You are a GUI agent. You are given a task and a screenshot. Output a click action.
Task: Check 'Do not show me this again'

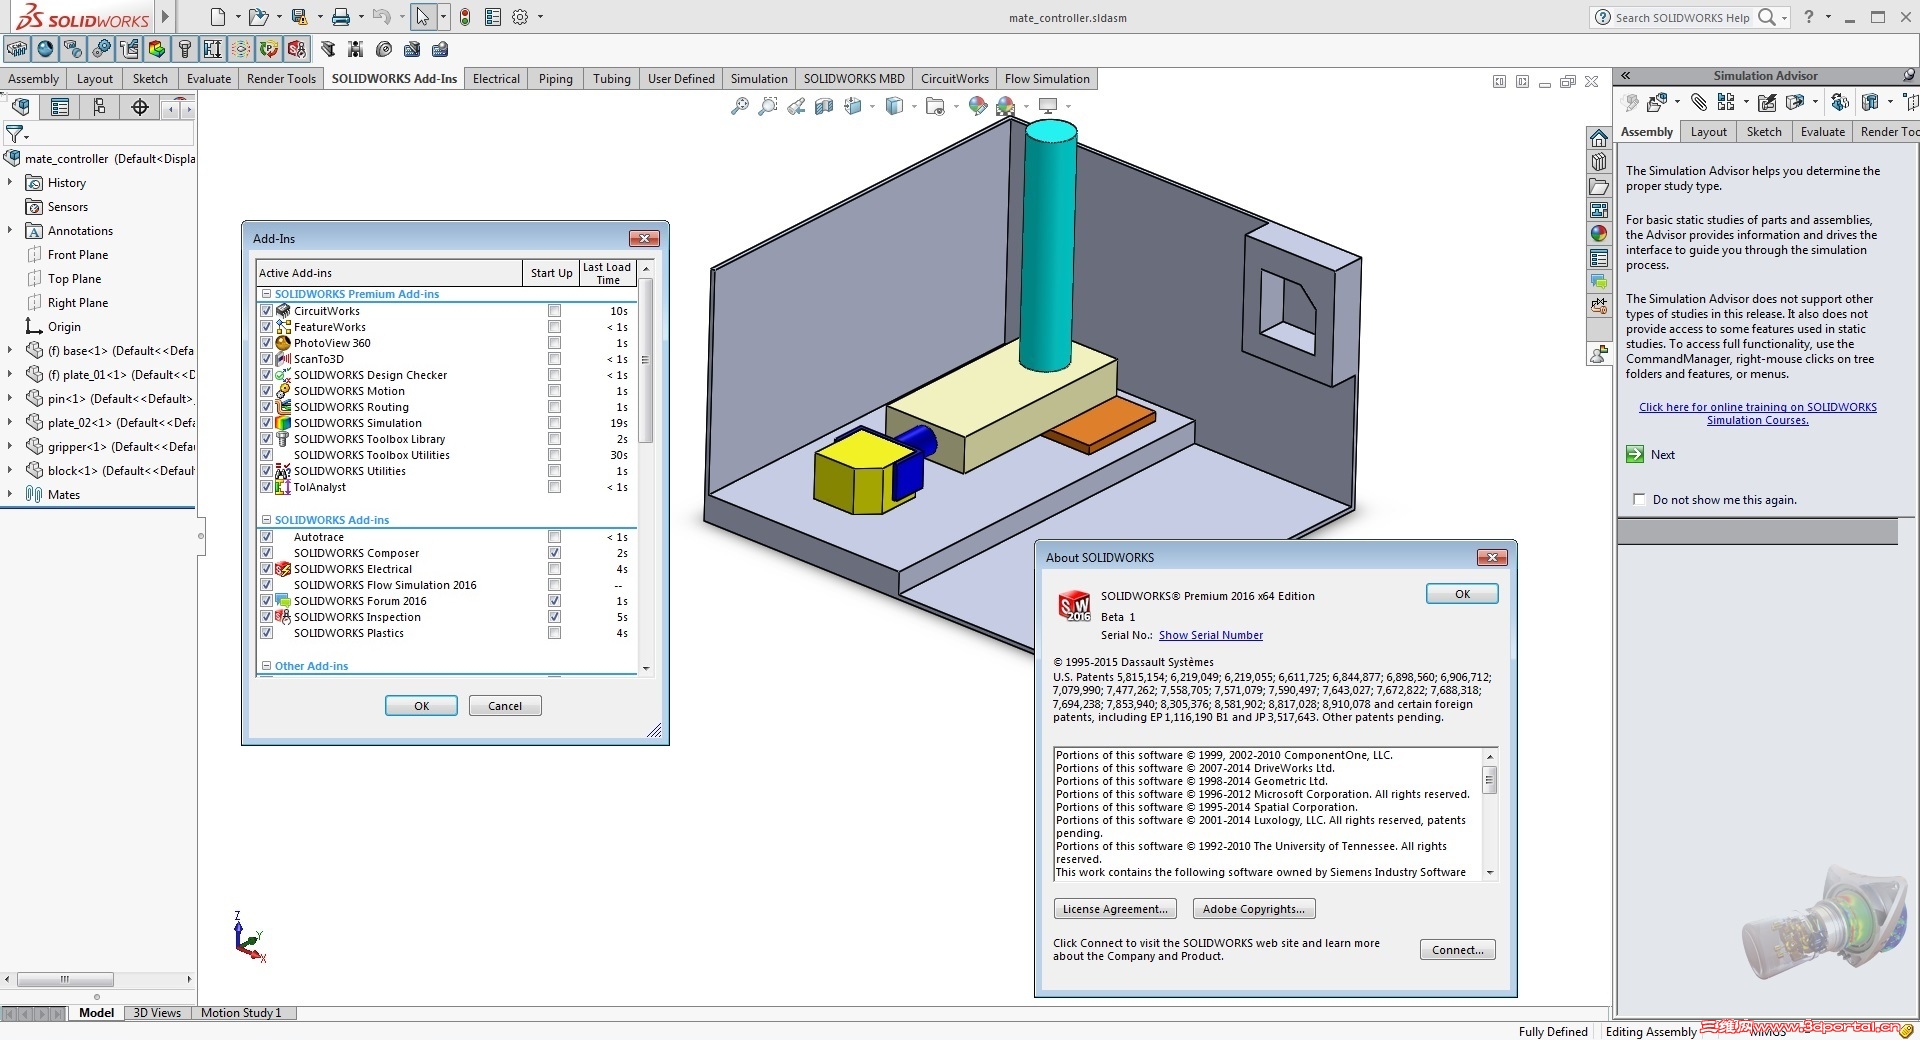tap(1639, 500)
